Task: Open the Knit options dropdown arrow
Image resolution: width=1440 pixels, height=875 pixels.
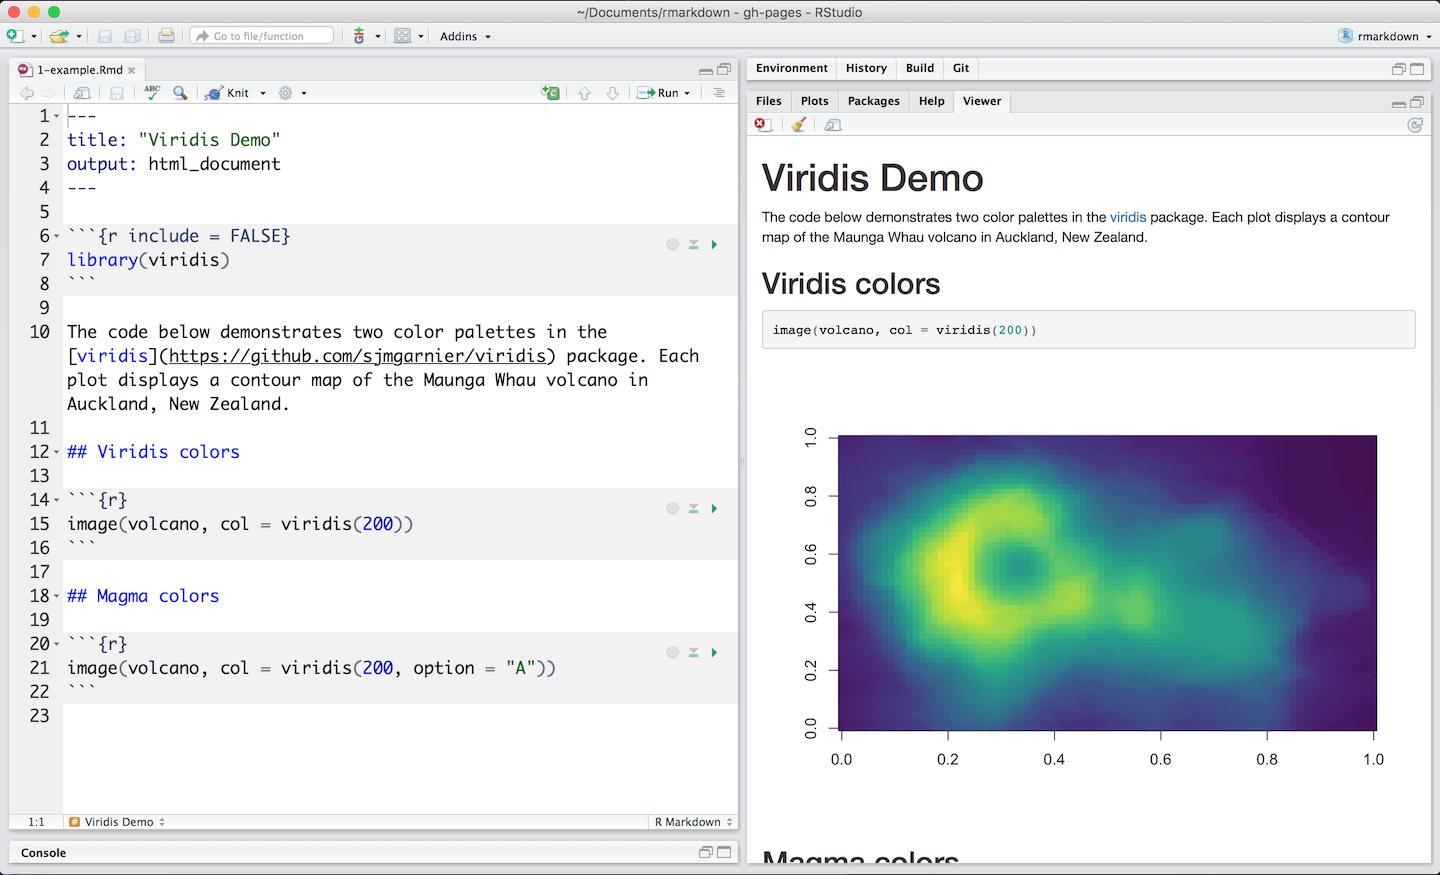Action: click(263, 93)
